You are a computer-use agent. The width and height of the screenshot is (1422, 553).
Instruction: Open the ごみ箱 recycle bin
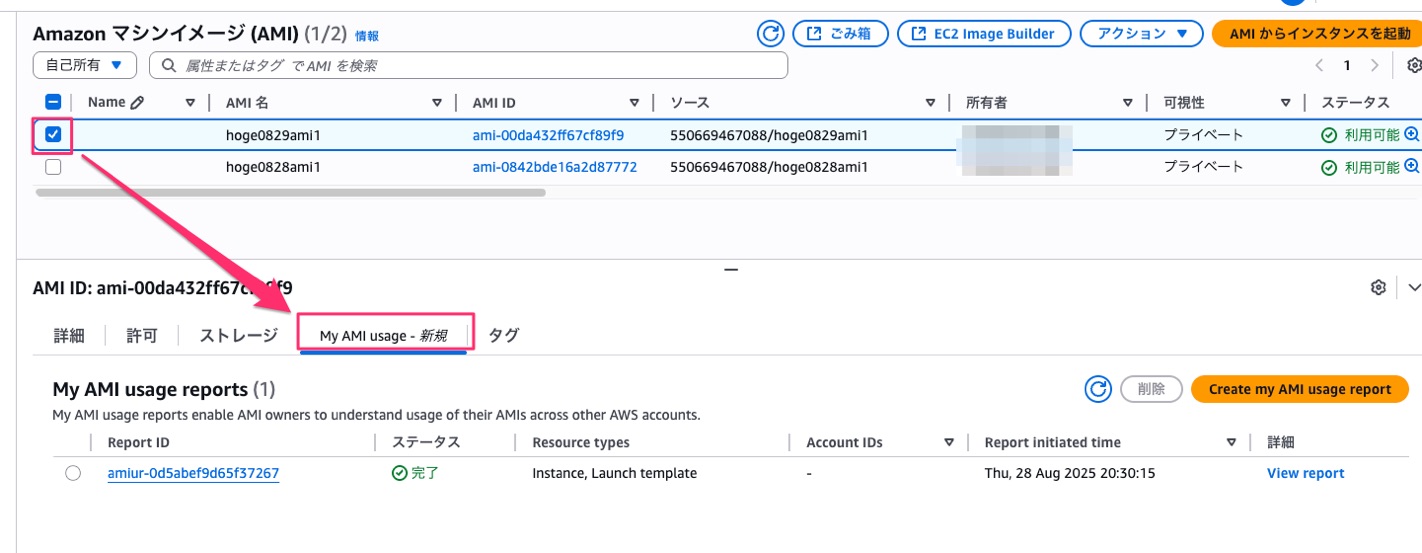(840, 33)
